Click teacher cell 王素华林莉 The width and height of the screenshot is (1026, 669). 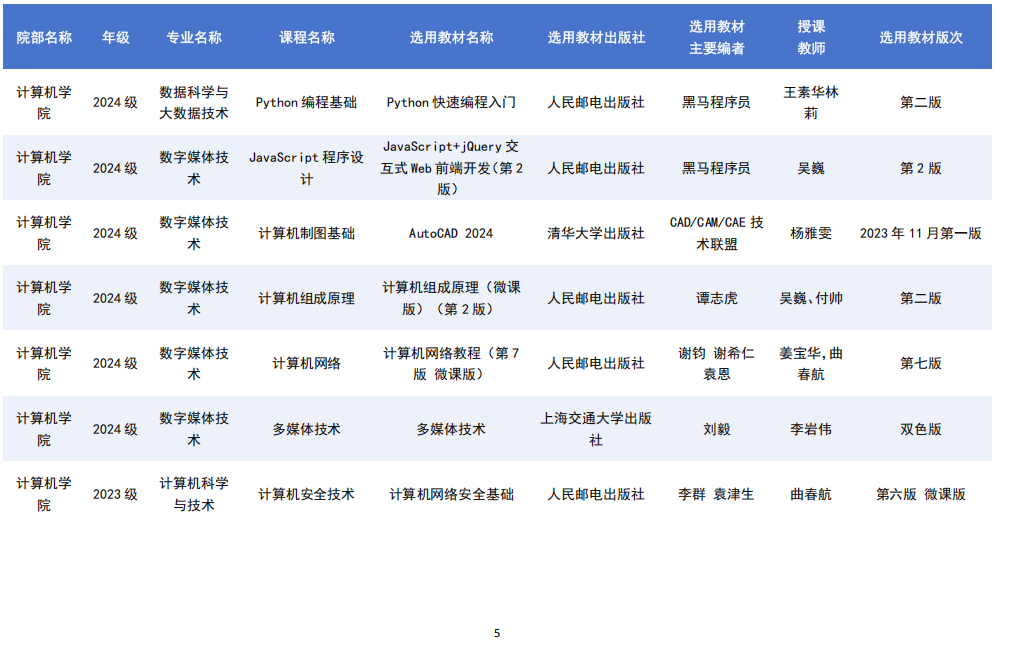point(811,102)
